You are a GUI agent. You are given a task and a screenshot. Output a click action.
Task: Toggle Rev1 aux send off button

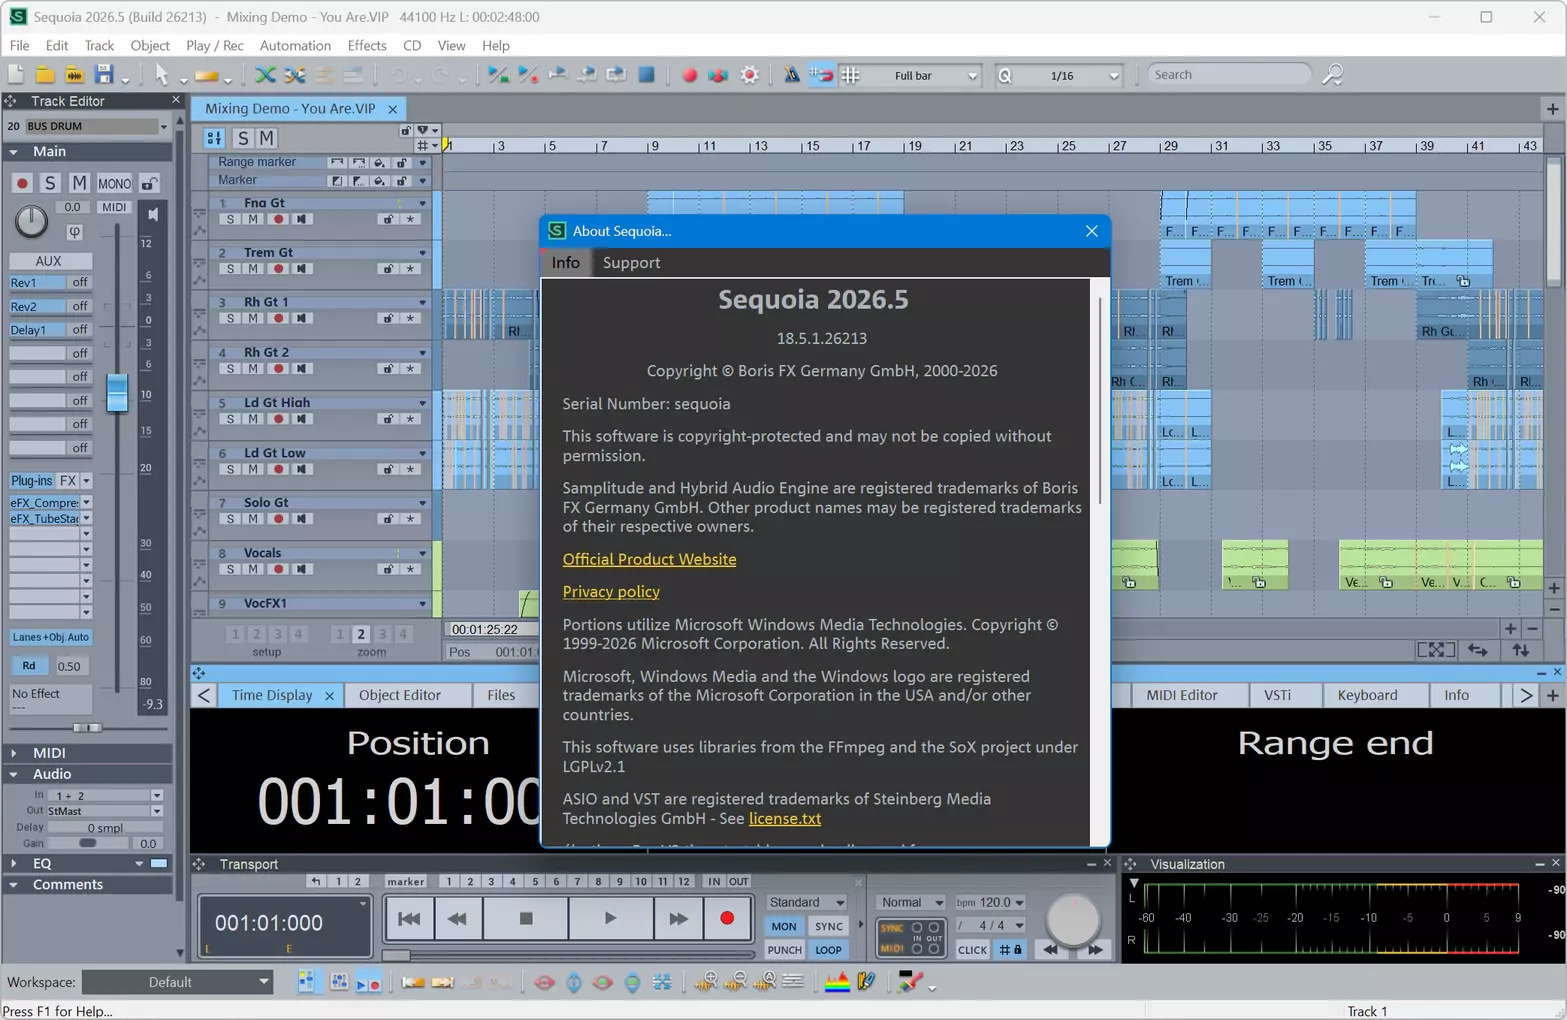coord(80,283)
